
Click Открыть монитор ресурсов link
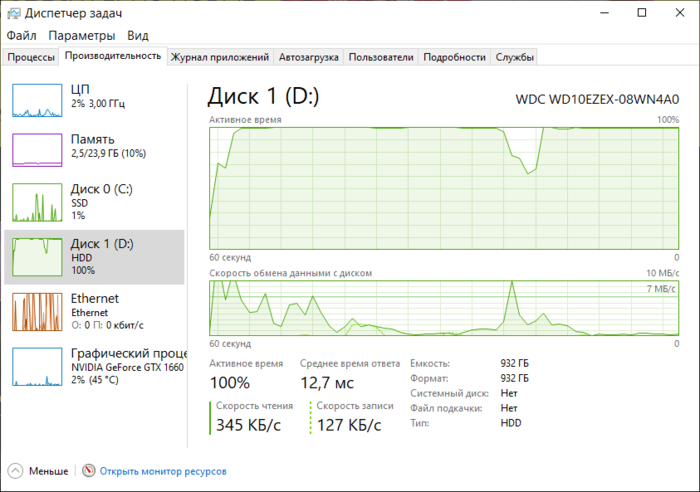(162, 471)
